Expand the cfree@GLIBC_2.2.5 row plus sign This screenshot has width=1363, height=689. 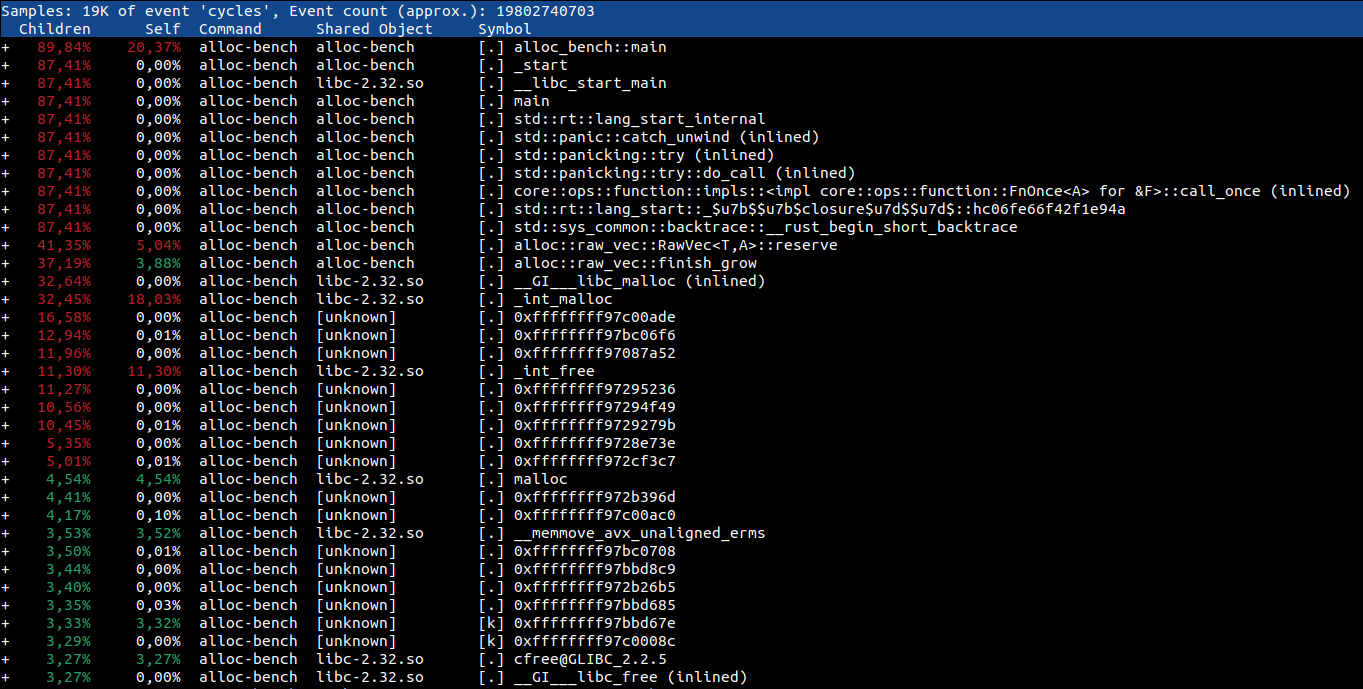tap(5, 659)
